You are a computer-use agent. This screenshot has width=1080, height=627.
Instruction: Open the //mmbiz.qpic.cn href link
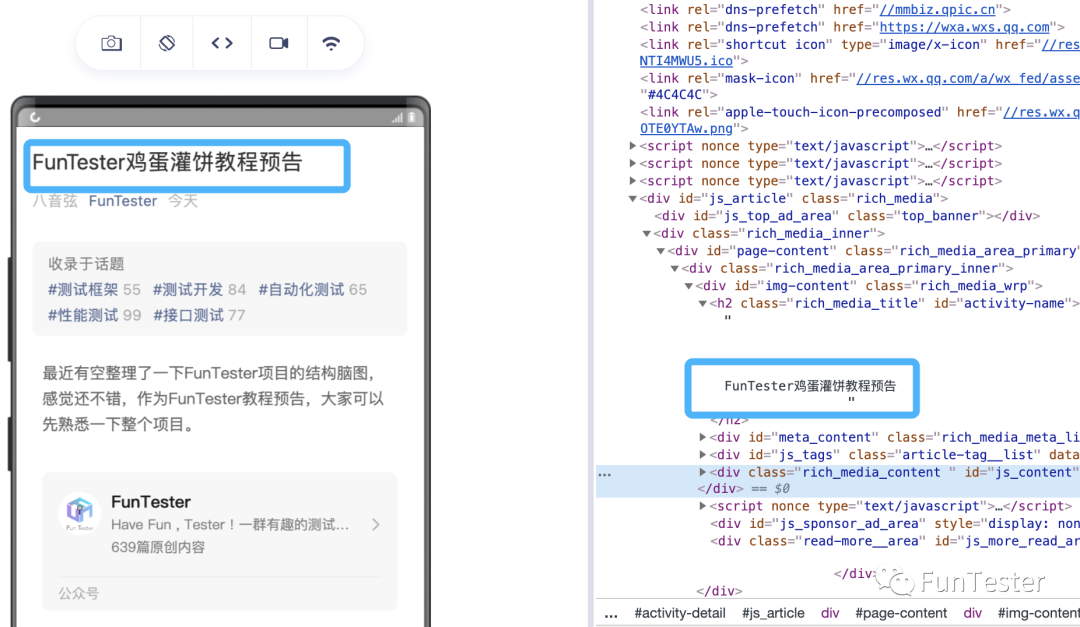pyautogui.click(x=937, y=10)
